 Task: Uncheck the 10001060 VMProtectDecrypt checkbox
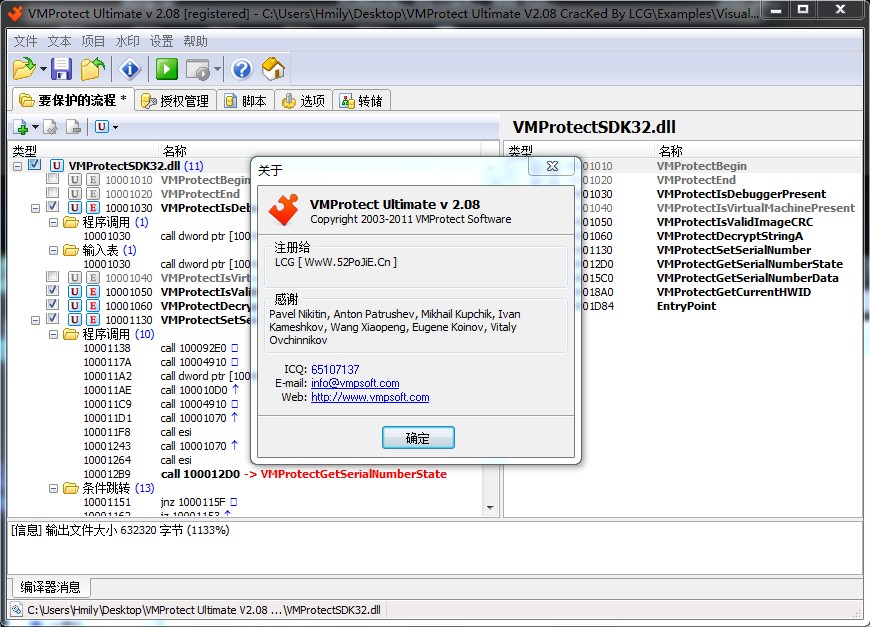[53, 304]
